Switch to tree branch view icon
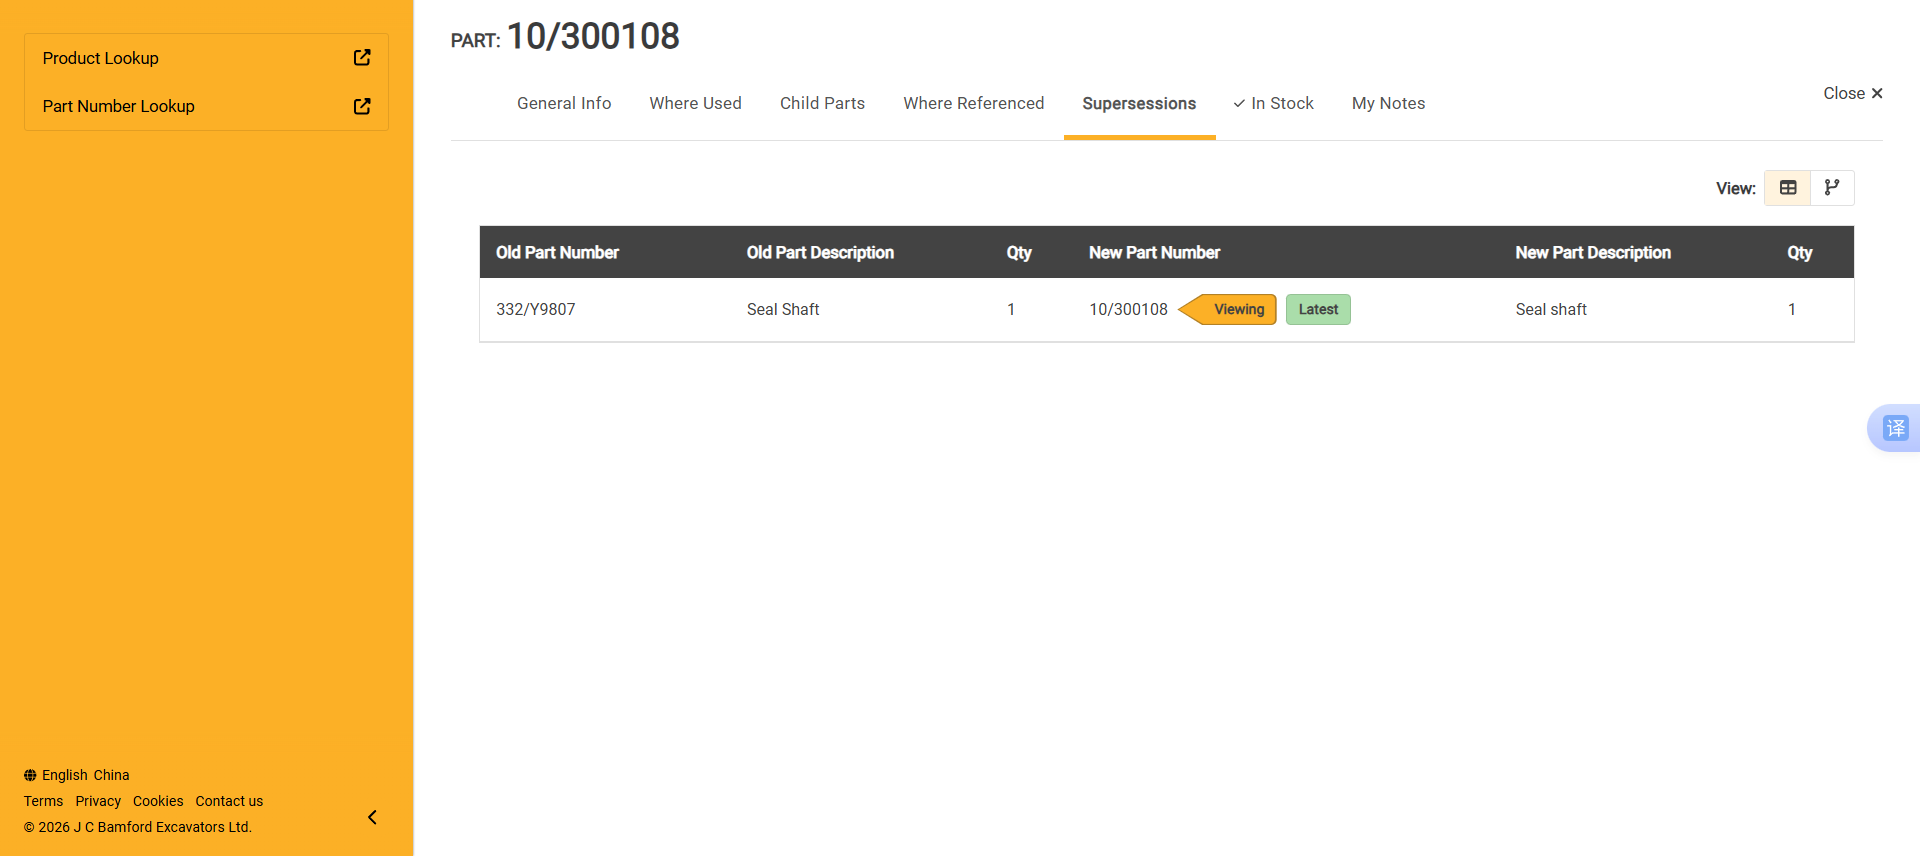The height and width of the screenshot is (856, 1920). (1832, 188)
